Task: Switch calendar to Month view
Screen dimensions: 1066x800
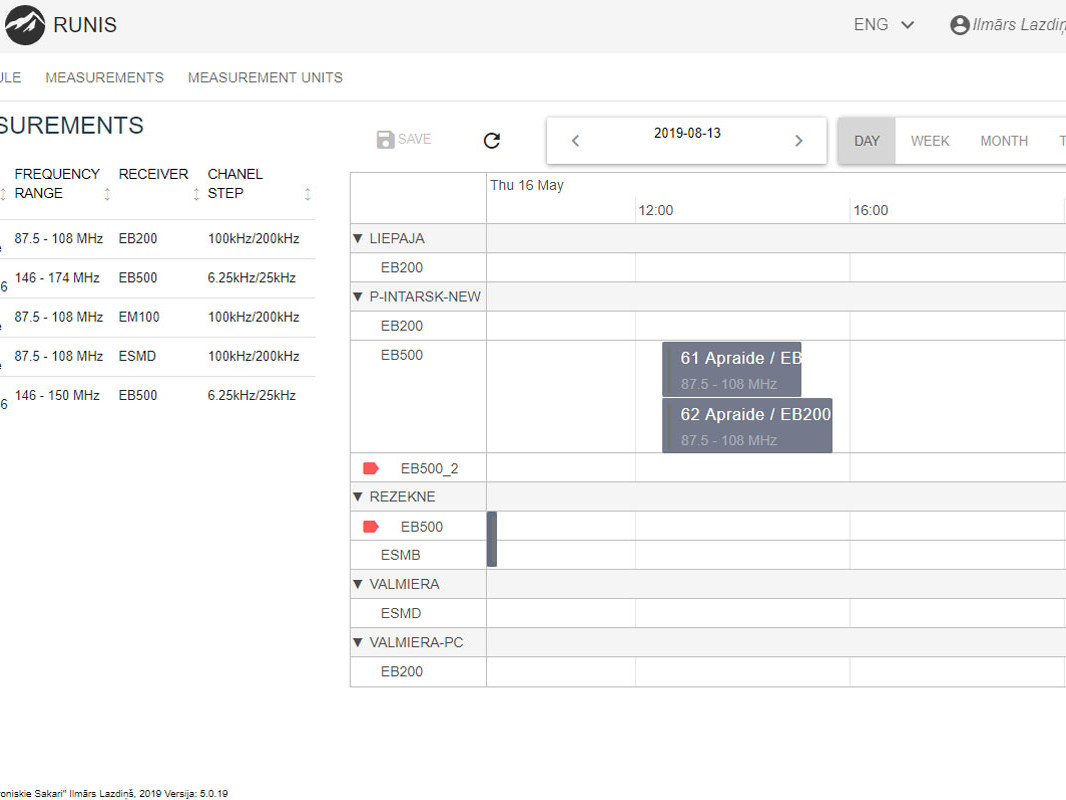Action: 1003,141
